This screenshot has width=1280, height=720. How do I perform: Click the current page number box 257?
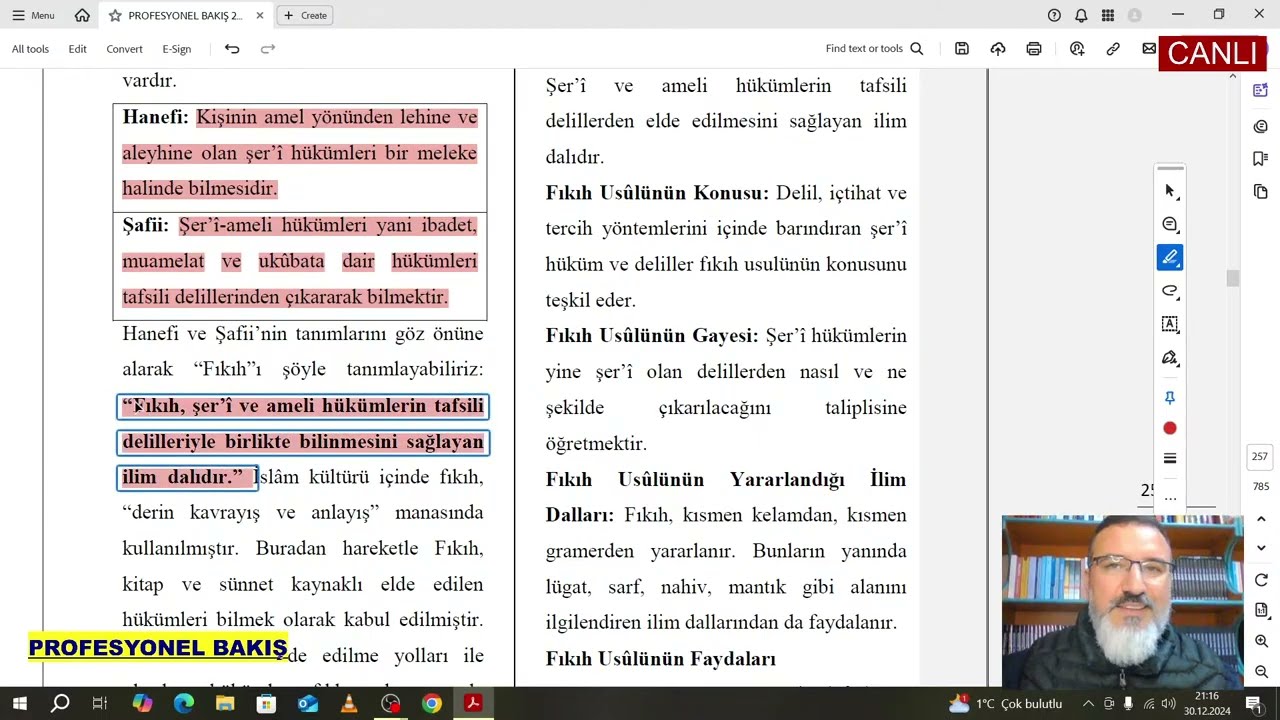click(1260, 457)
